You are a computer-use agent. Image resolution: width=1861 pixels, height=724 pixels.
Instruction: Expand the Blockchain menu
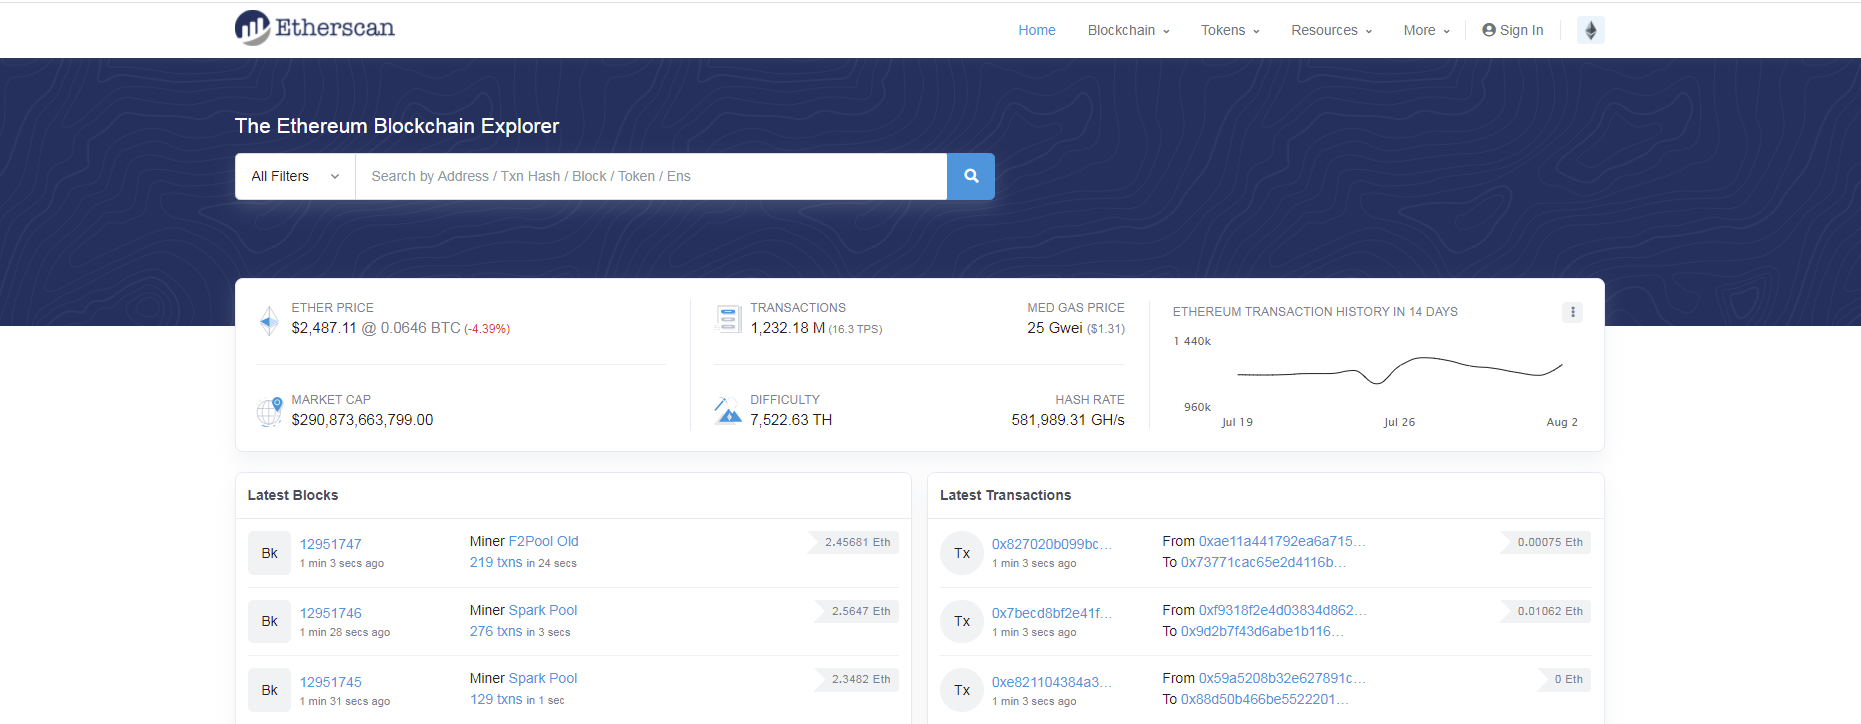click(1128, 30)
